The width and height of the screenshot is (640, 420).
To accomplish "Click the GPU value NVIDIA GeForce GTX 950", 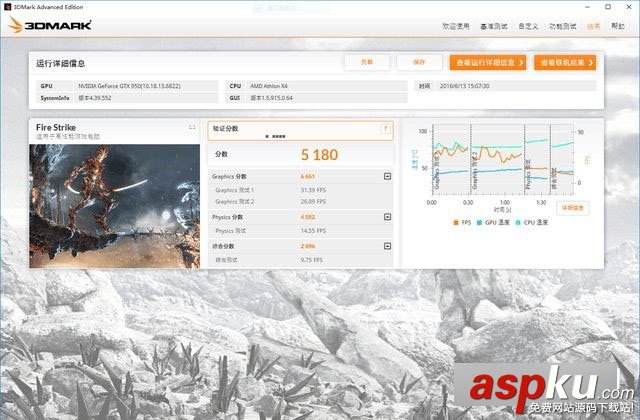I will point(129,86).
